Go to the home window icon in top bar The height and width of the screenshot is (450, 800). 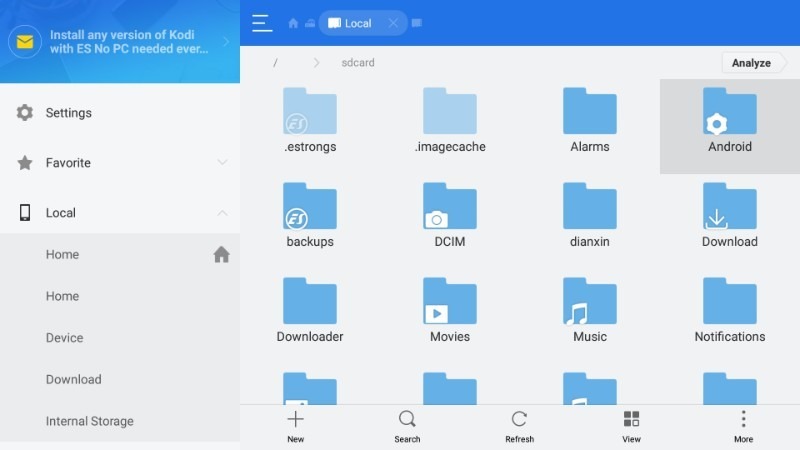(x=293, y=23)
